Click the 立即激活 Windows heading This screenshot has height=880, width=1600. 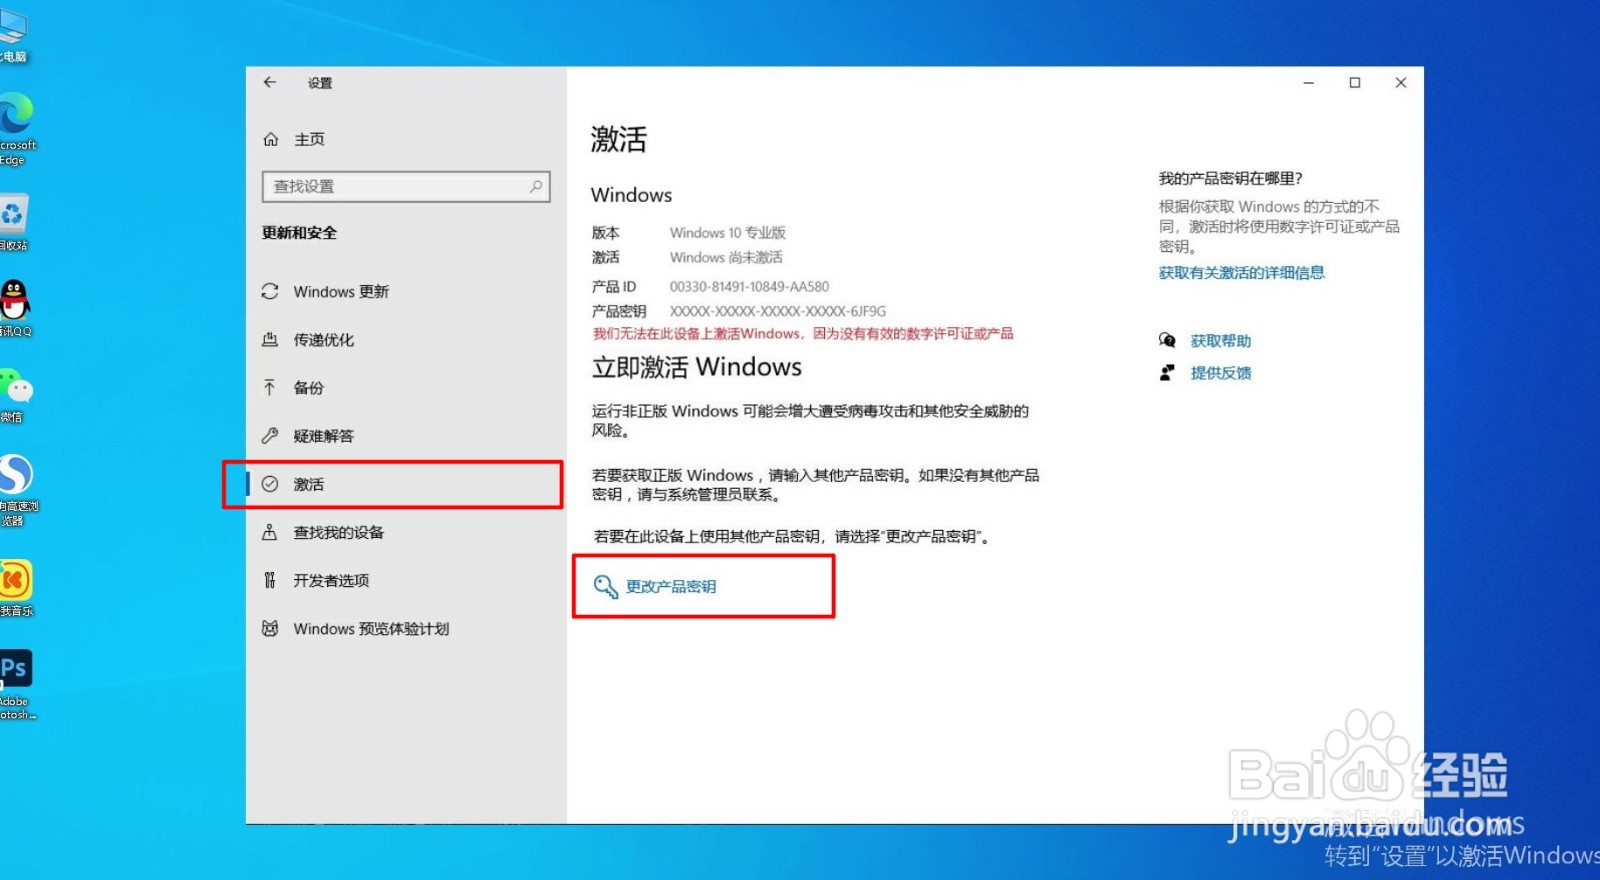tap(697, 368)
